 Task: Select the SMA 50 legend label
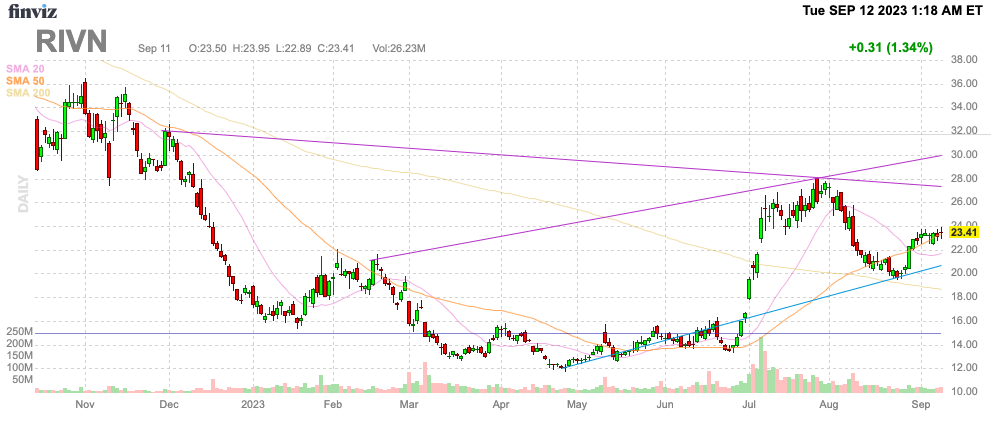pyautogui.click(x=25, y=80)
